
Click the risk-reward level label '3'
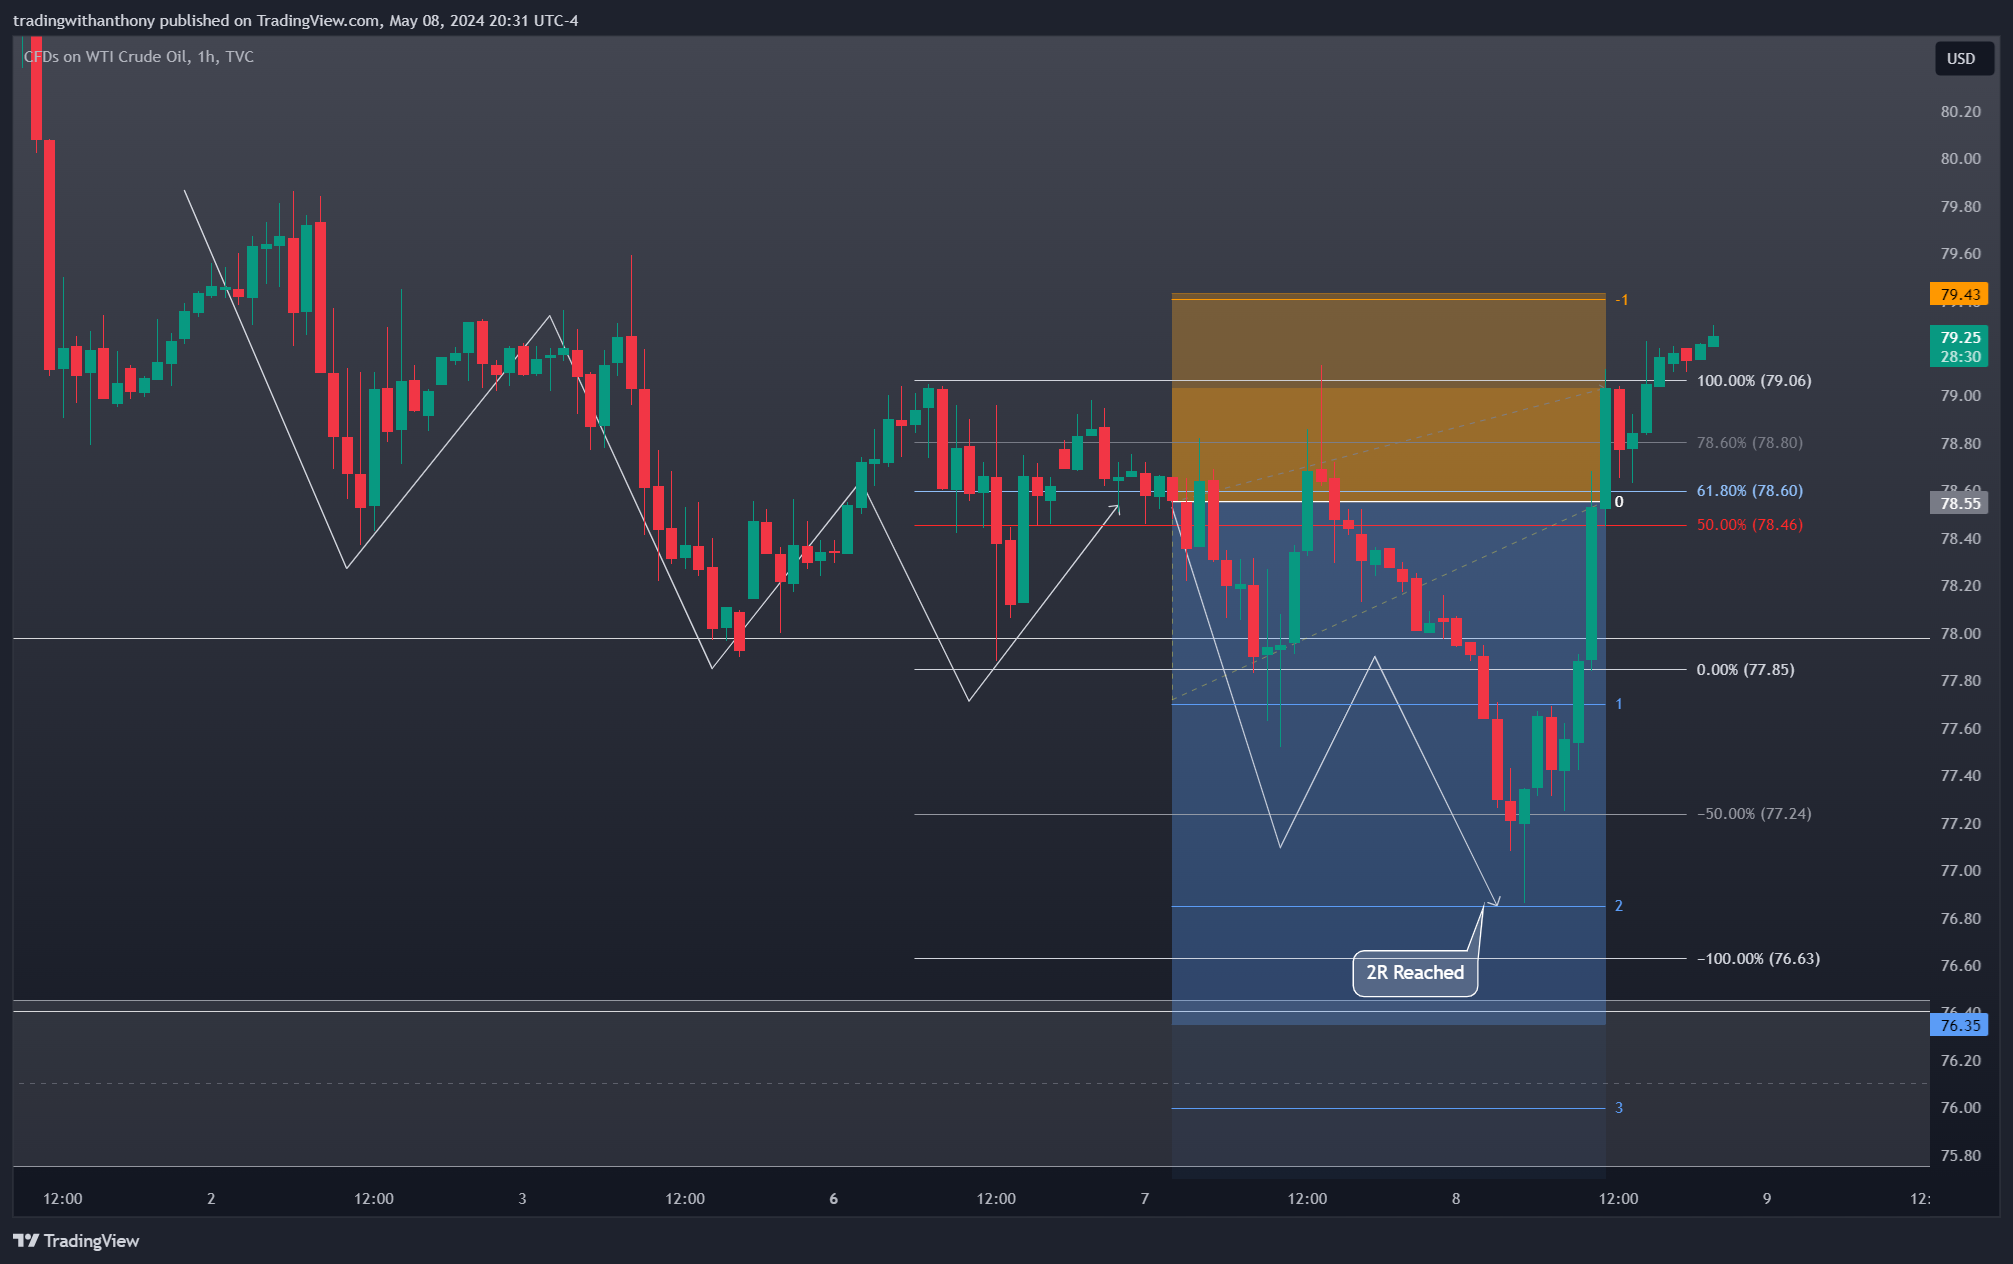click(1619, 1108)
